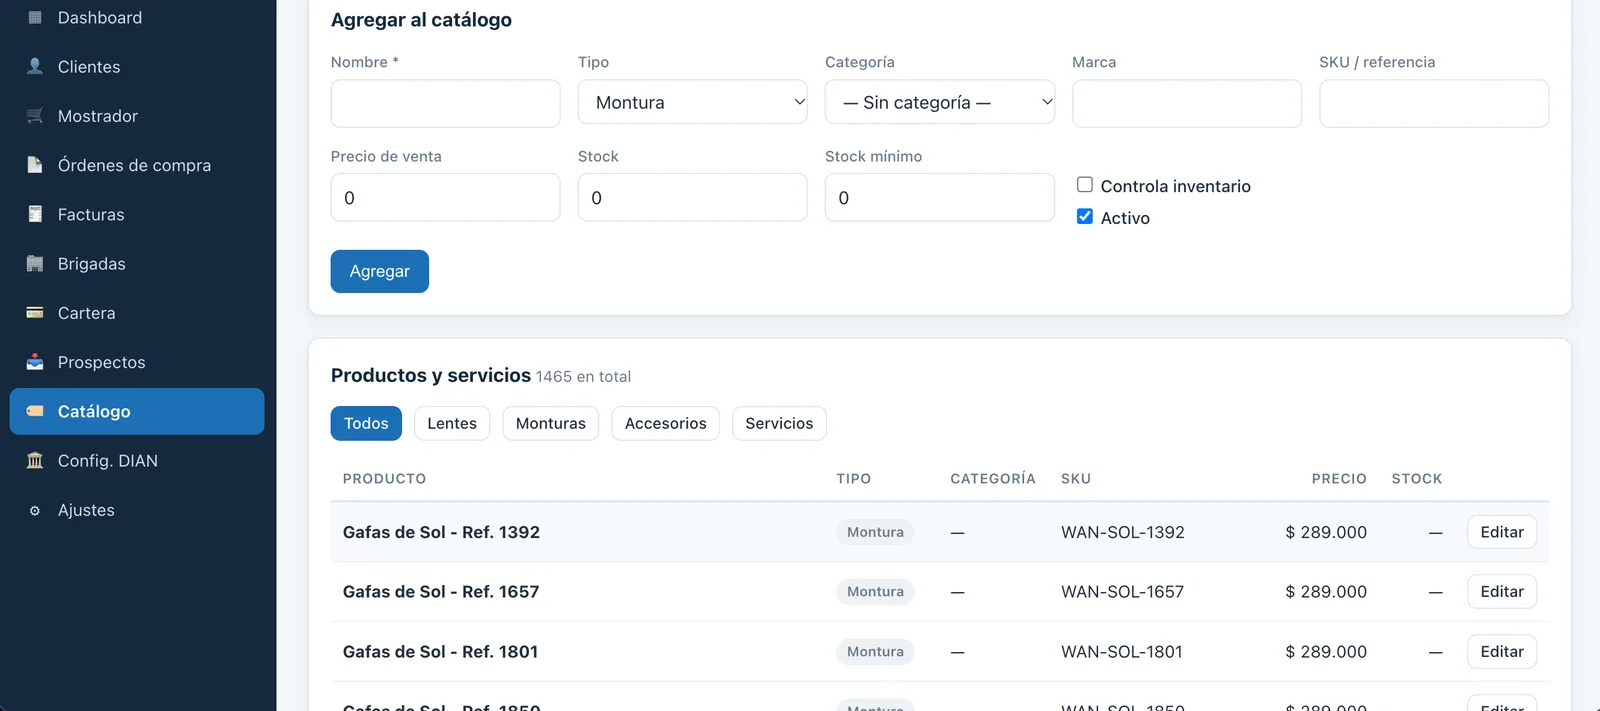The width and height of the screenshot is (1600, 711).
Task: Click the Órdenes de compra document icon
Action: 35,165
